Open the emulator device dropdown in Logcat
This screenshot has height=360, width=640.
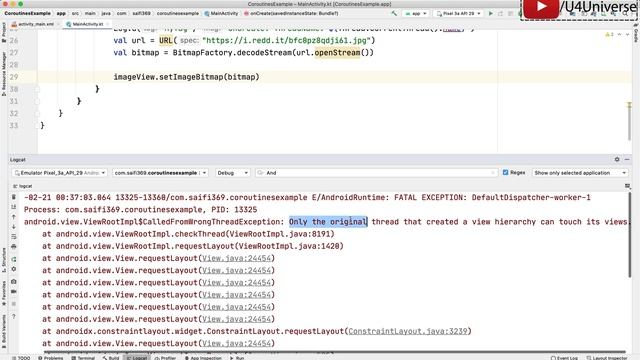[60, 173]
